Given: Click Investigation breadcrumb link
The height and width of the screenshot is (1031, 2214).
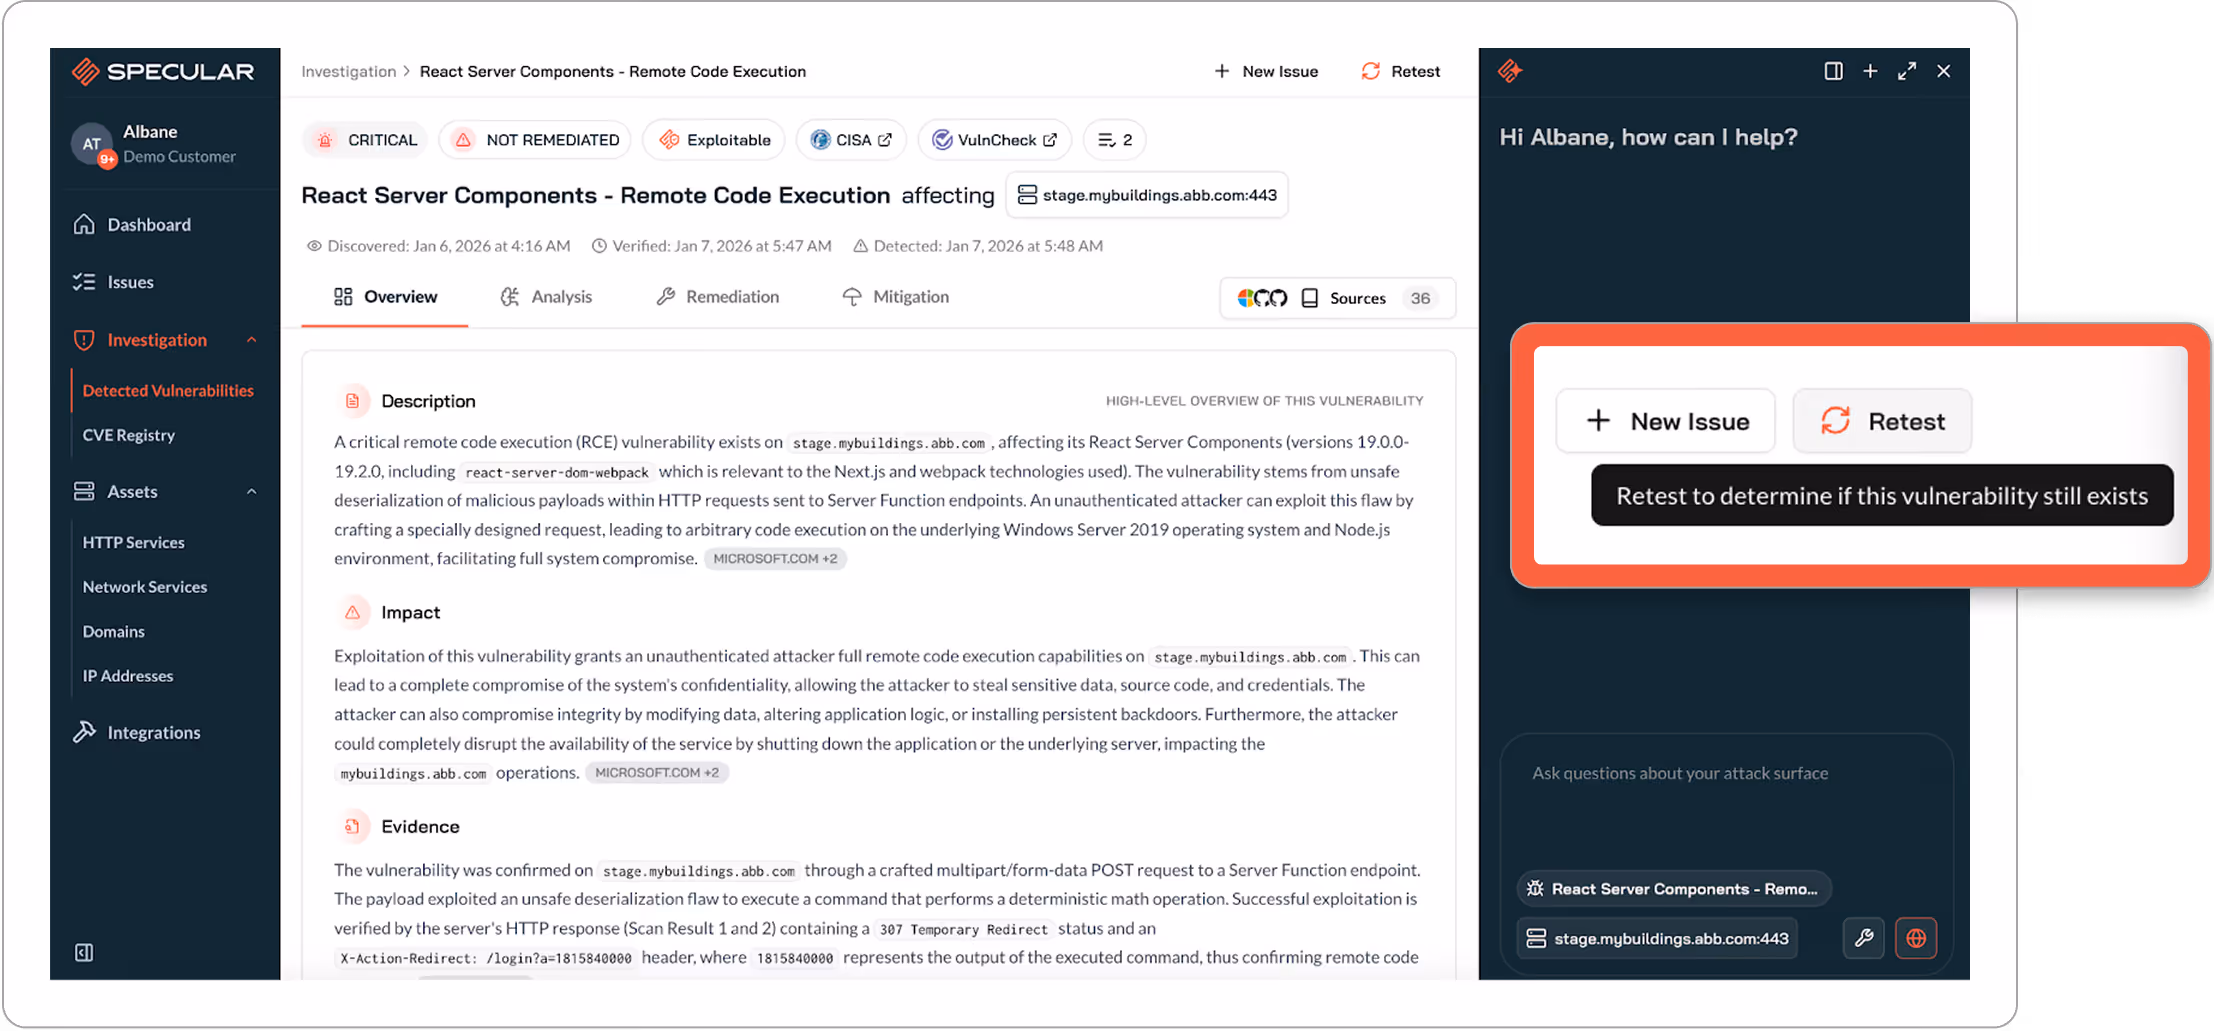Looking at the screenshot, I should [348, 71].
